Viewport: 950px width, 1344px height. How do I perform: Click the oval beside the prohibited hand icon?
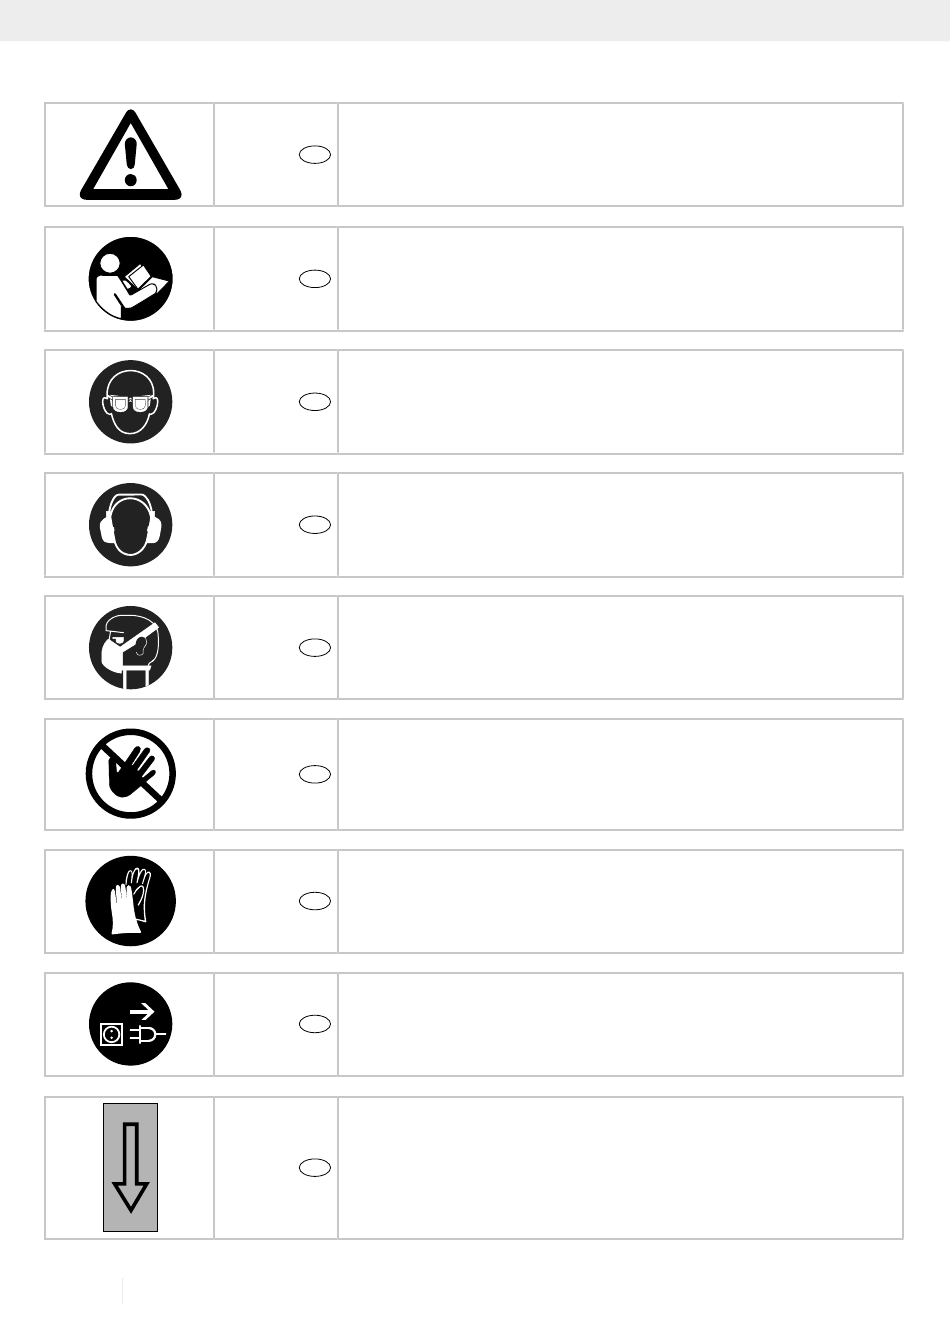pos(315,774)
